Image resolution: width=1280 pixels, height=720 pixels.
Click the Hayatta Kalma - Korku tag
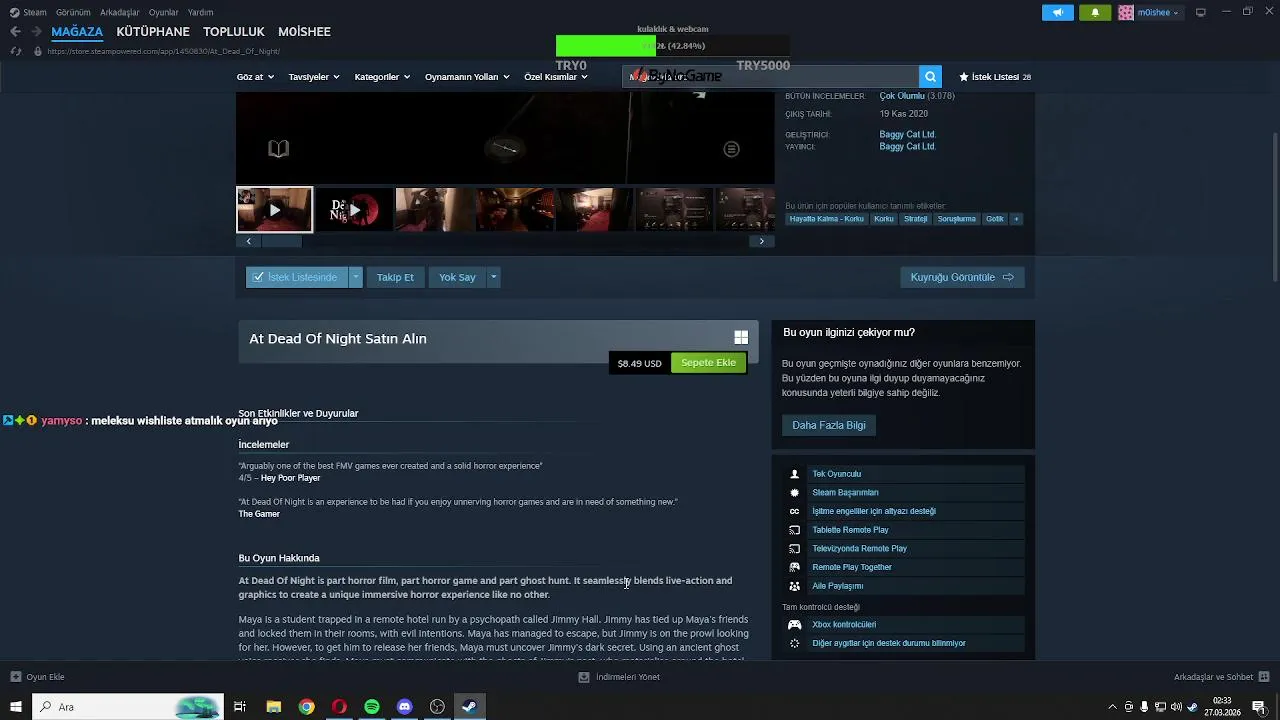[826, 219]
